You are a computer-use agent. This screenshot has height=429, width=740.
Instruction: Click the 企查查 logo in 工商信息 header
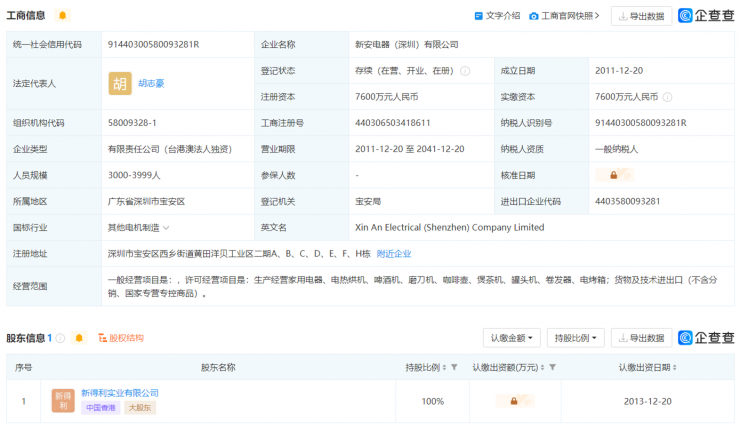pyautogui.click(x=706, y=16)
